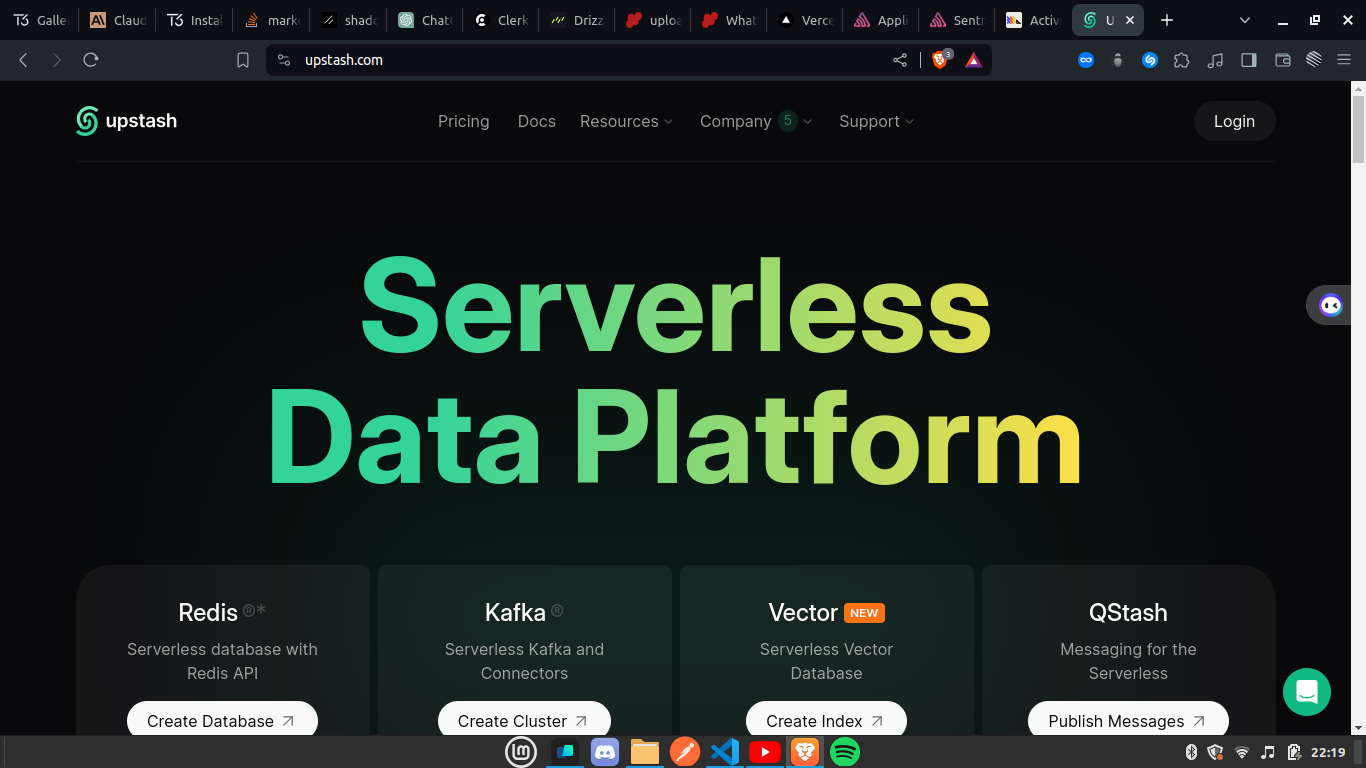
Task: Open the floating assistant widget on right edge
Action: pyautogui.click(x=1330, y=305)
